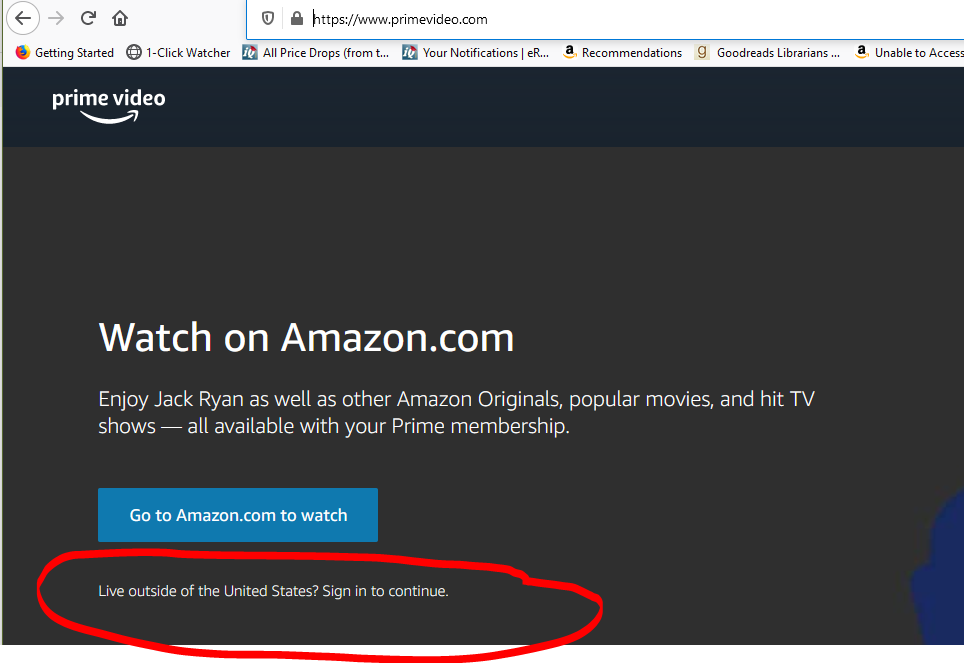
Task: Click the padlock site security icon
Action: tap(296, 19)
